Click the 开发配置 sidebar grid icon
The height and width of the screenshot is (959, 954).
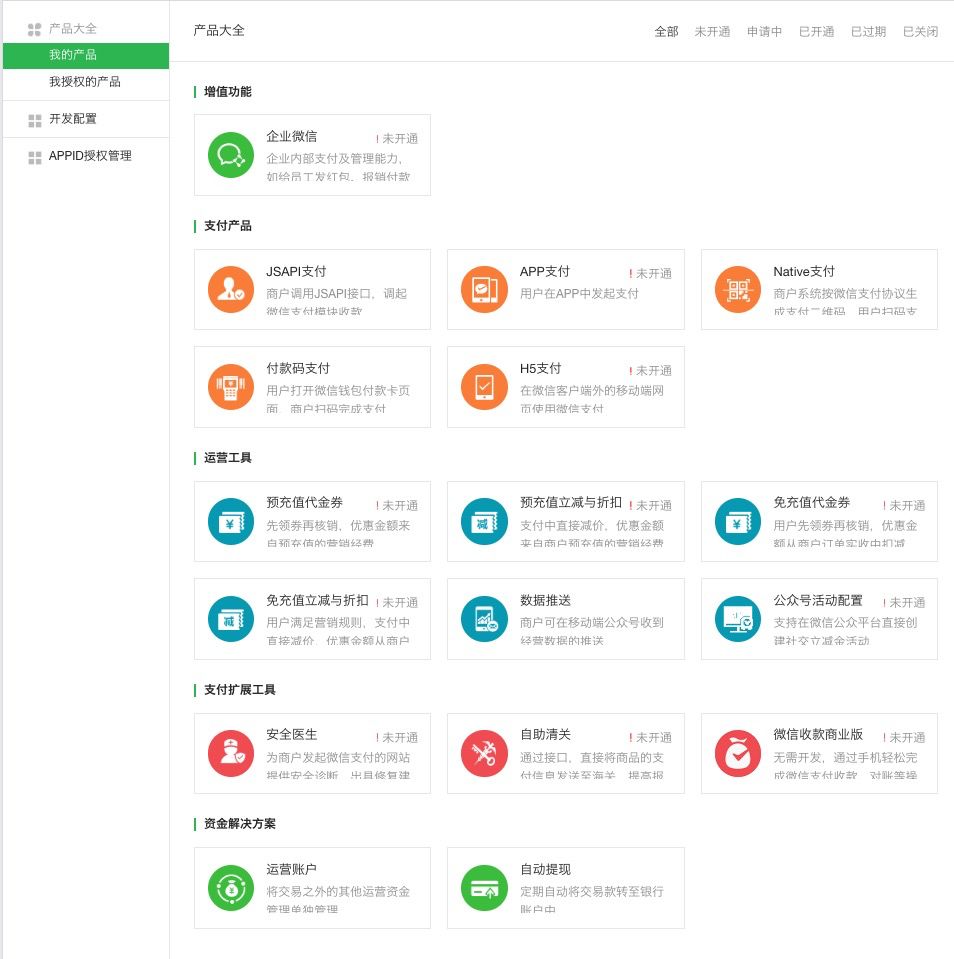[x=34, y=120]
